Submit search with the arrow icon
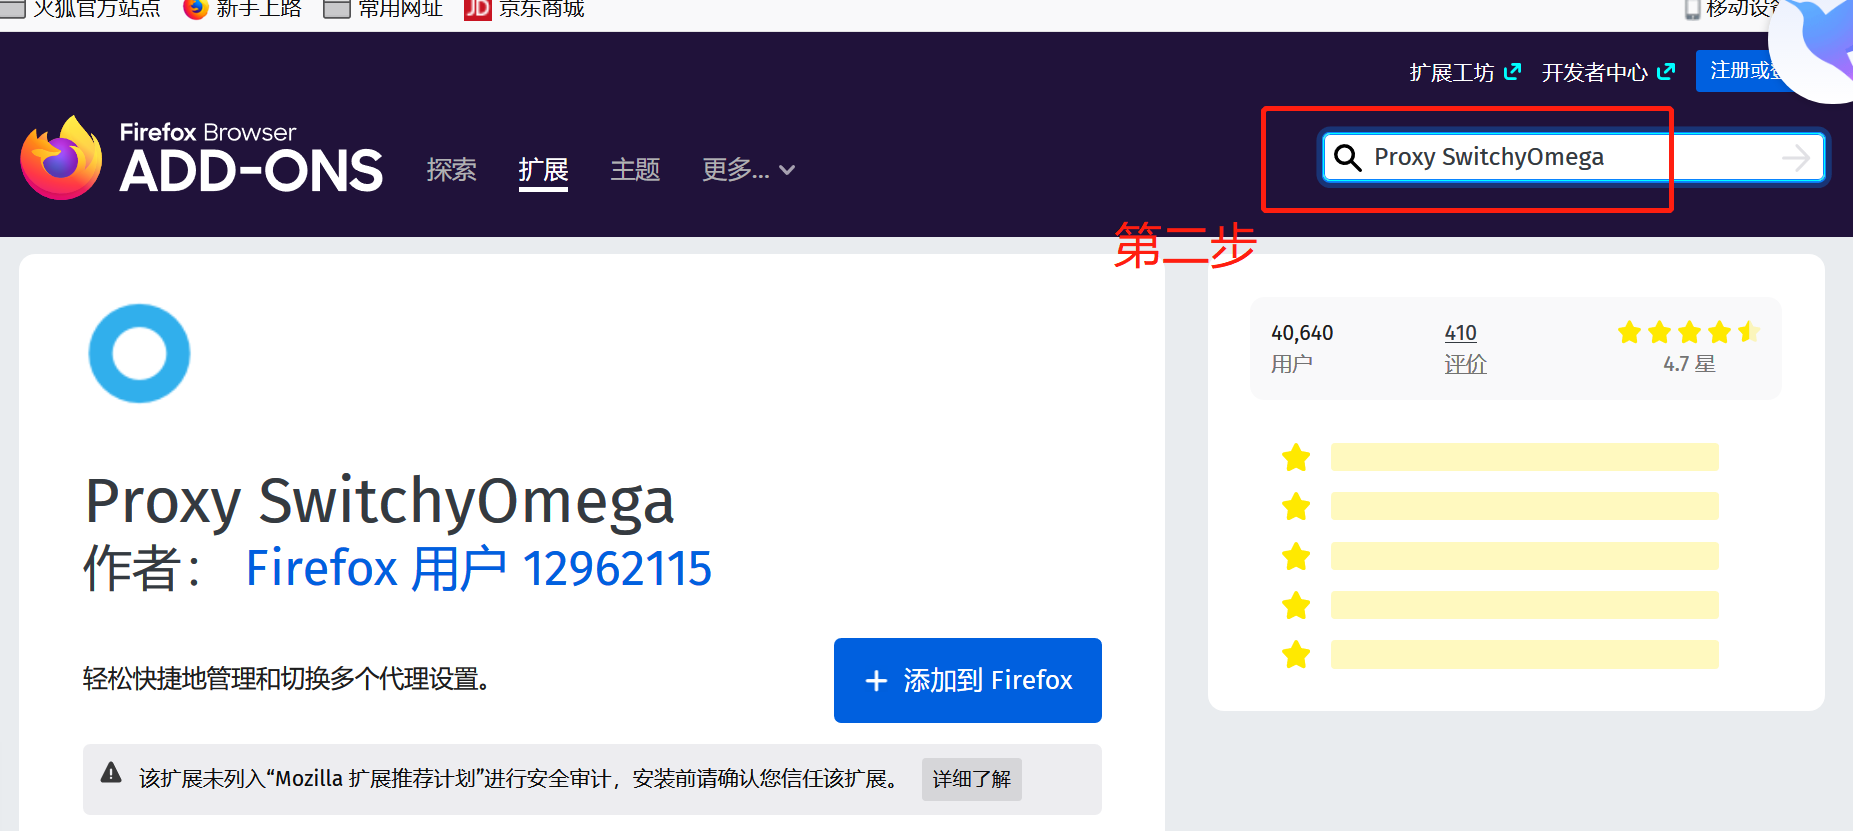This screenshot has height=831, width=1853. point(1796,157)
